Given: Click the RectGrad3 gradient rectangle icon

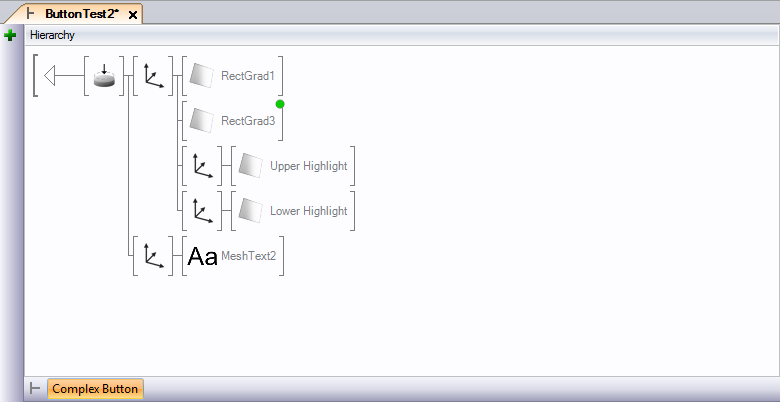Looking at the screenshot, I should click(202, 121).
